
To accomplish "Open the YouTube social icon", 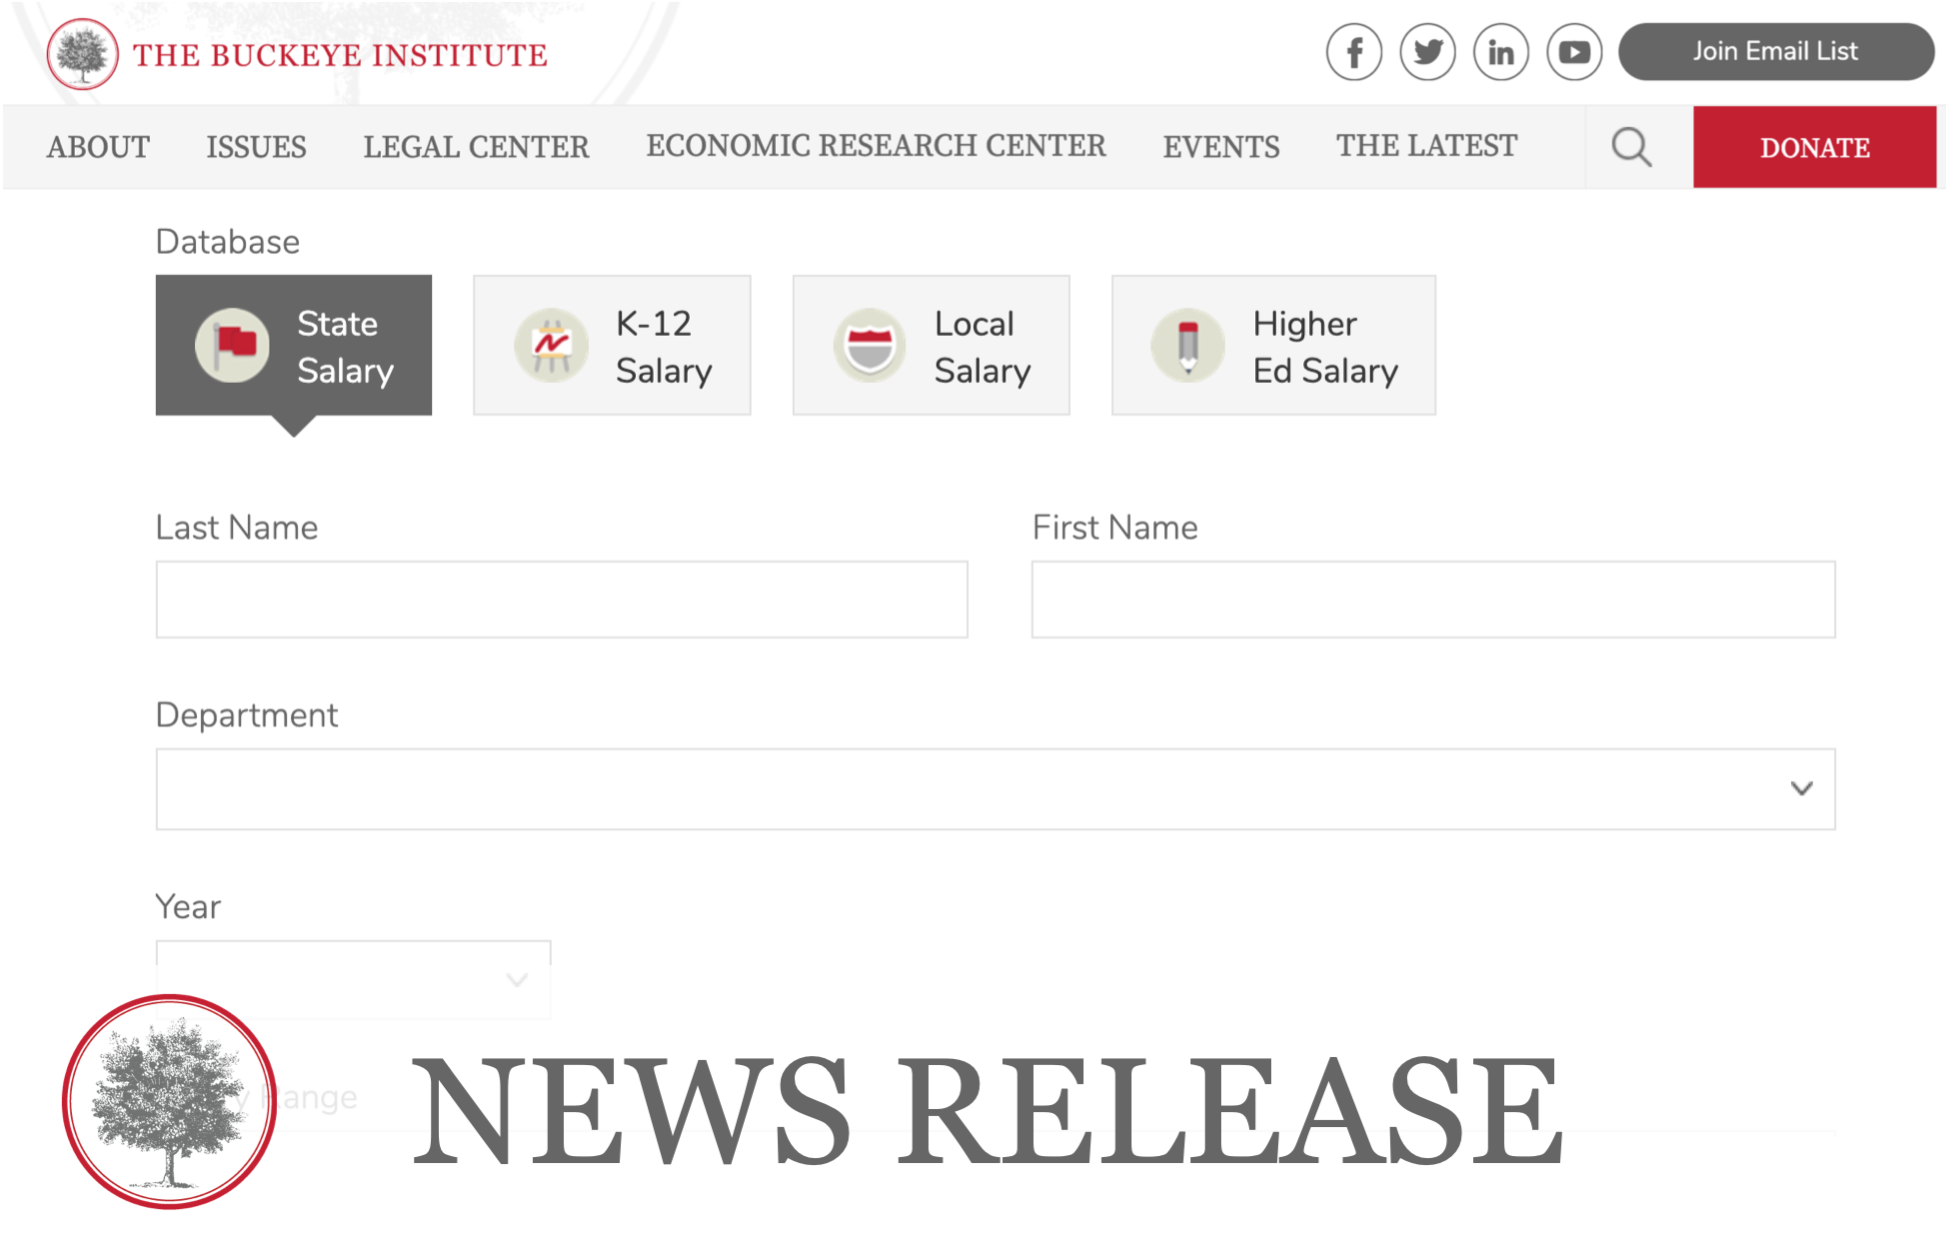I will tap(1574, 52).
